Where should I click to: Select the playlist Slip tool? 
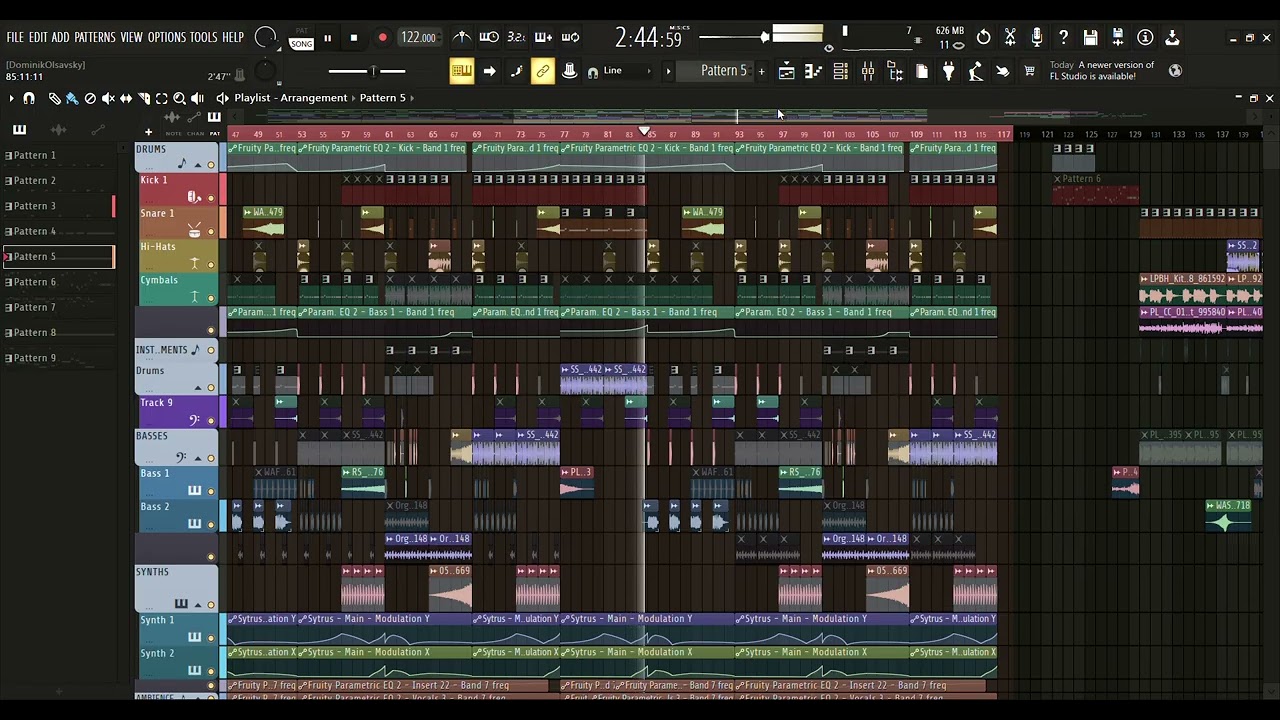pyautogui.click(x=126, y=98)
